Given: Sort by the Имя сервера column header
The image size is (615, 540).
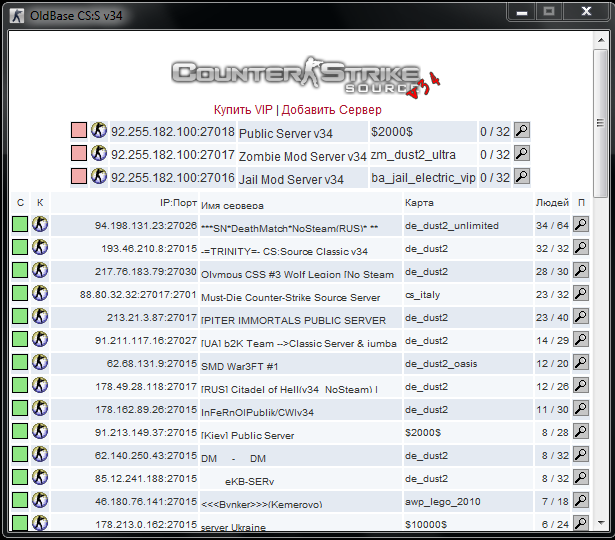Looking at the screenshot, I should [x=232, y=205].
